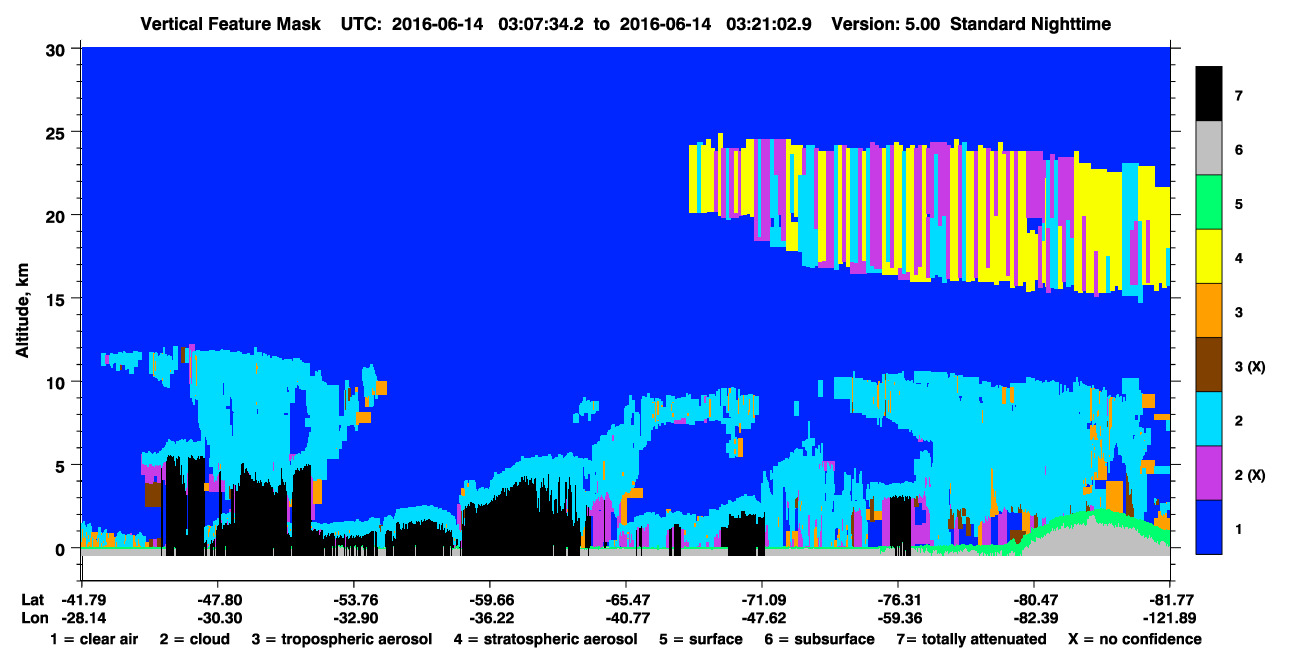Click the 15 altitude tick label
The height and width of the screenshot is (667, 1300).
pyautogui.click(x=58, y=298)
